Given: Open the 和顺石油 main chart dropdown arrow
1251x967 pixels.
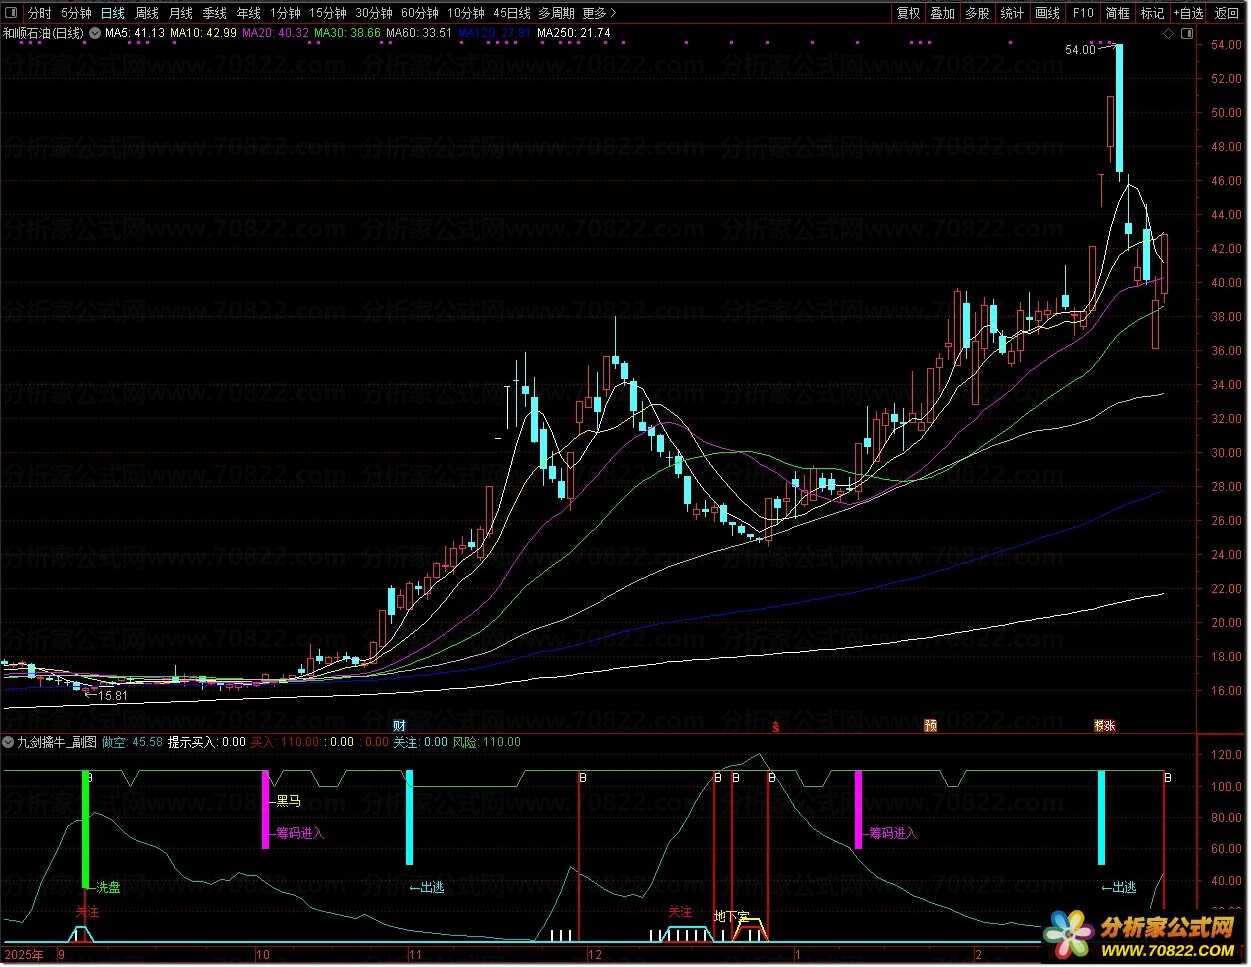Looking at the screenshot, I should 95,33.
